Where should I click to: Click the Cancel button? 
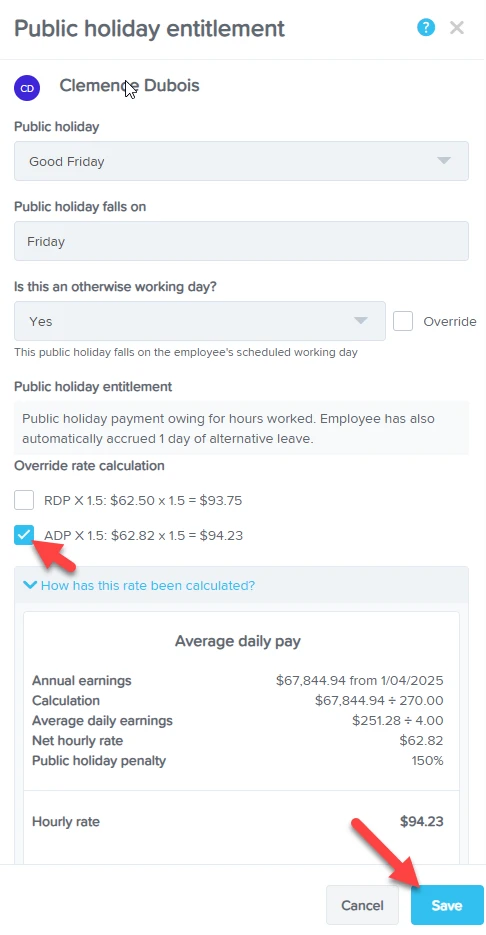coord(363,905)
